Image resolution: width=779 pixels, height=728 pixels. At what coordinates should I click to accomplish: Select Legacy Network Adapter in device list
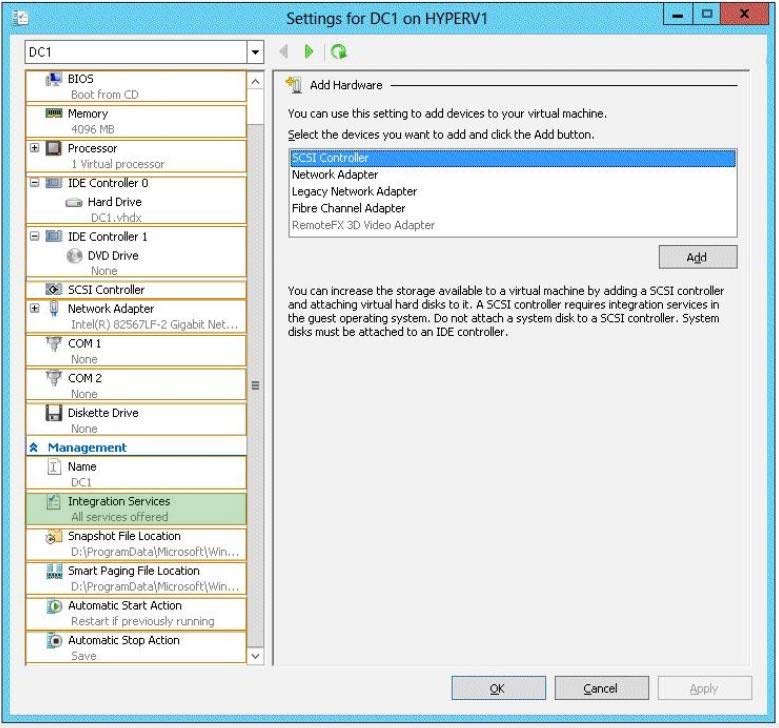(513, 192)
